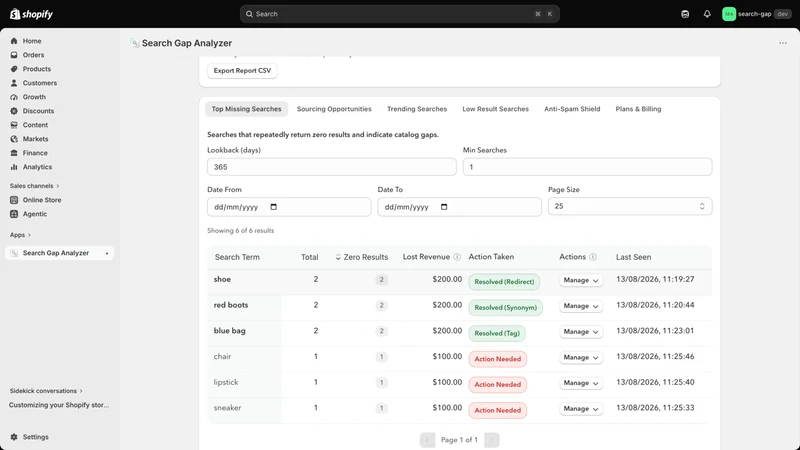Click the Date To field
Screen dimensions: 800x450
459,207
